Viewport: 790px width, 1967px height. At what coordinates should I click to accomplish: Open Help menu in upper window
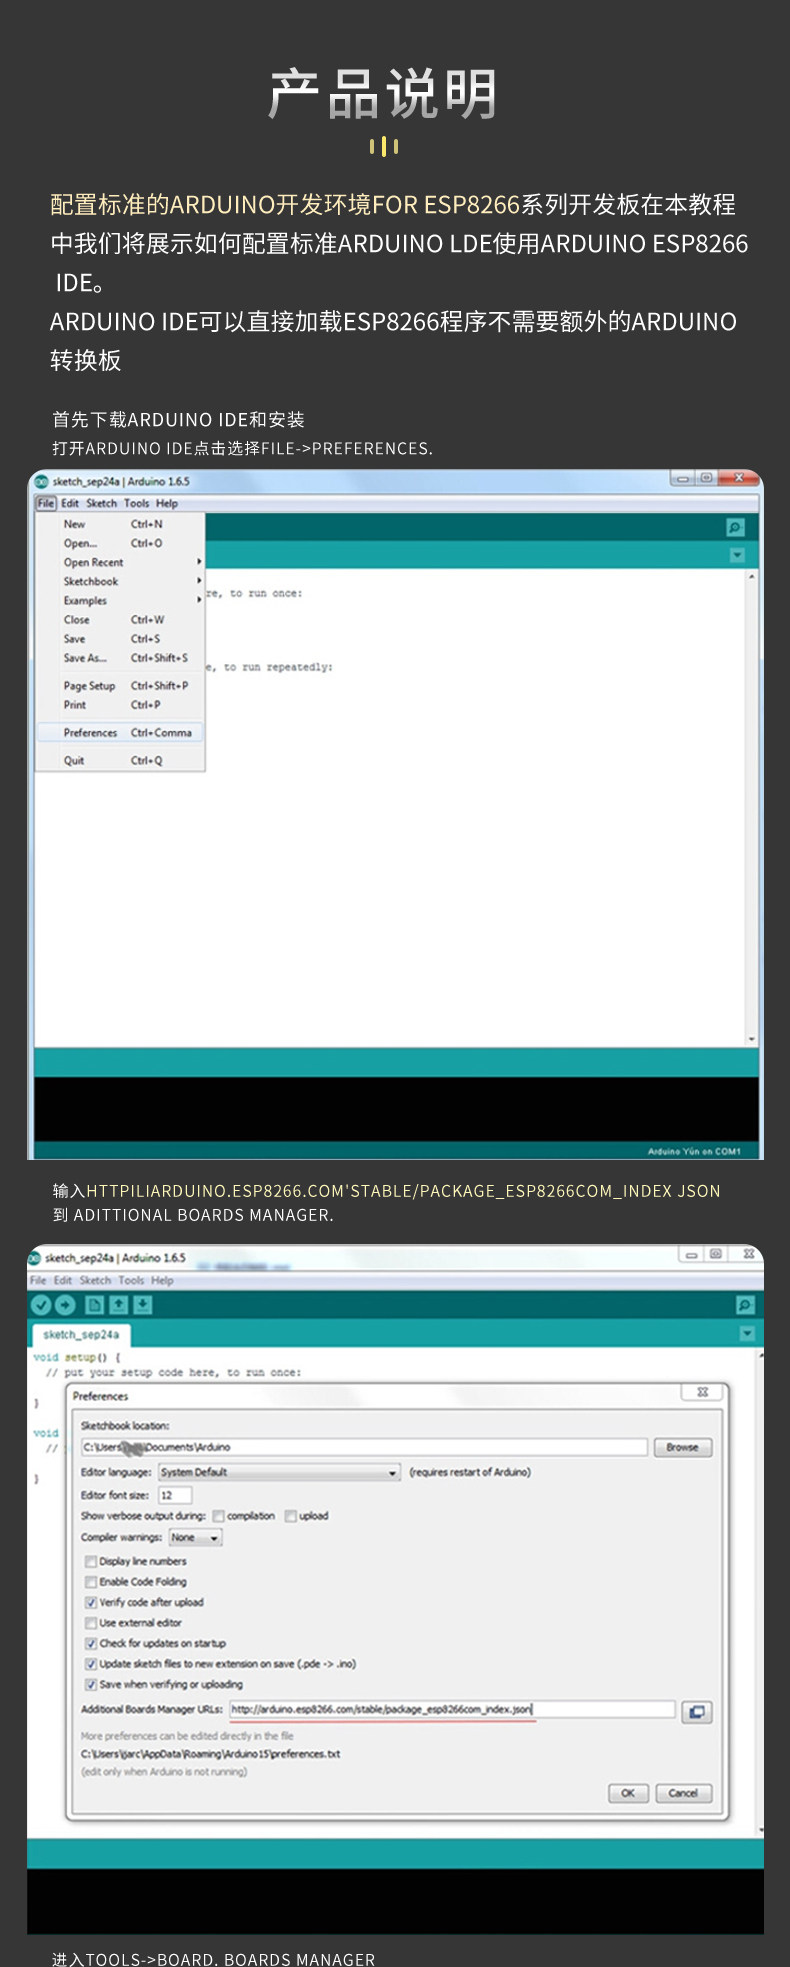167,503
